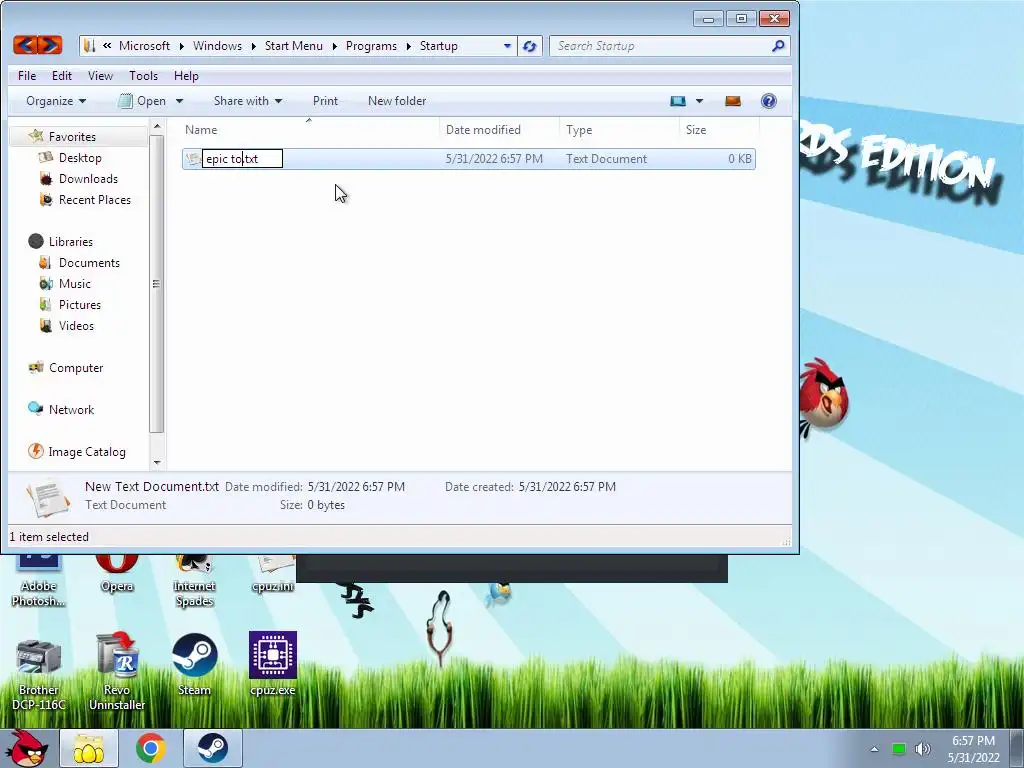
Task: Open the Music library
Action: pos(74,283)
